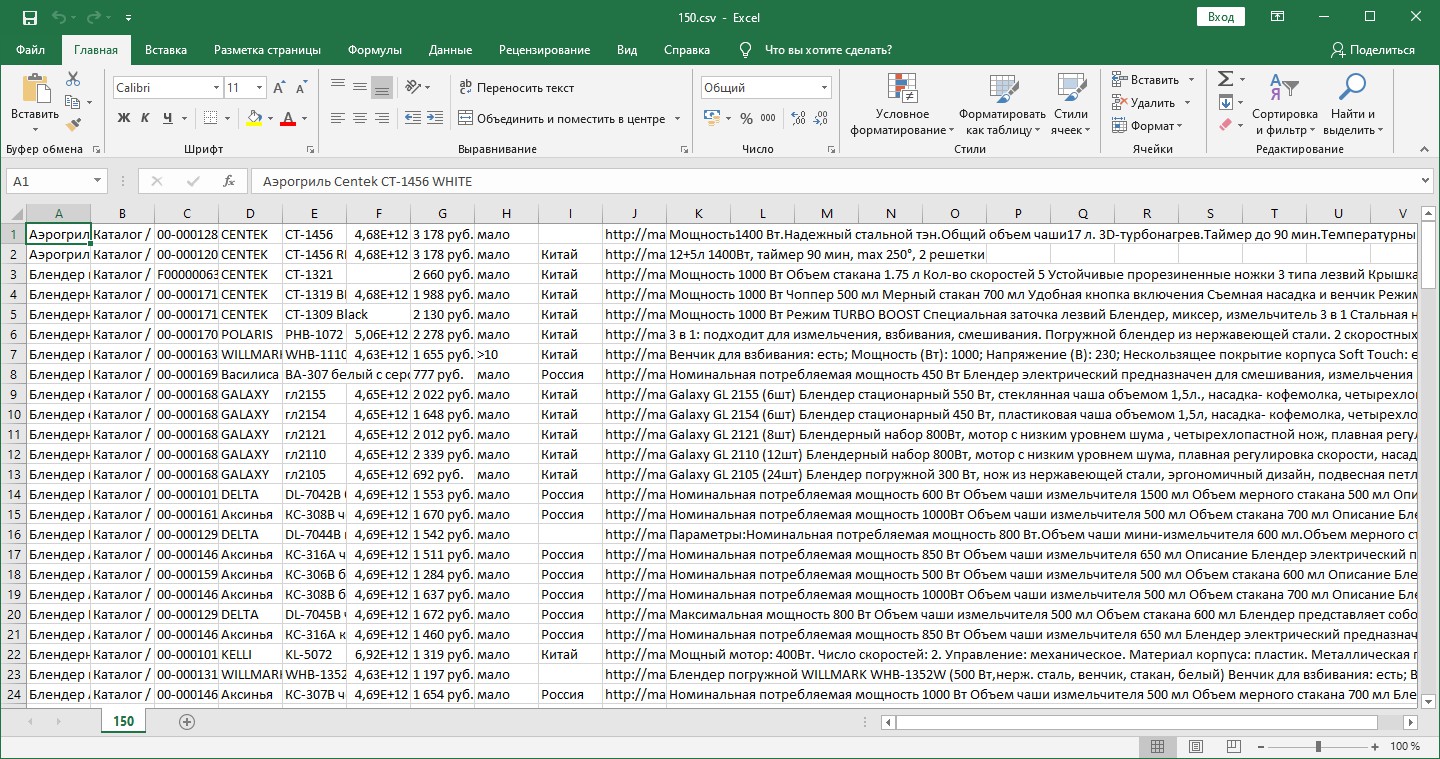Toggle 'Переносить текст' wrap text
Screen dimensions: 1440x759
click(x=516, y=88)
